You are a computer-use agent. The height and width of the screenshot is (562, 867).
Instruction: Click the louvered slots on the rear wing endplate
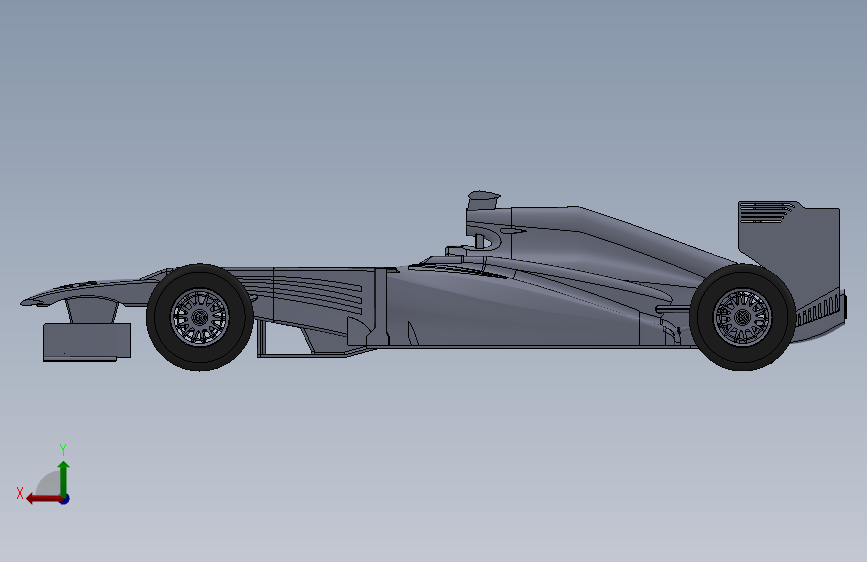point(765,212)
